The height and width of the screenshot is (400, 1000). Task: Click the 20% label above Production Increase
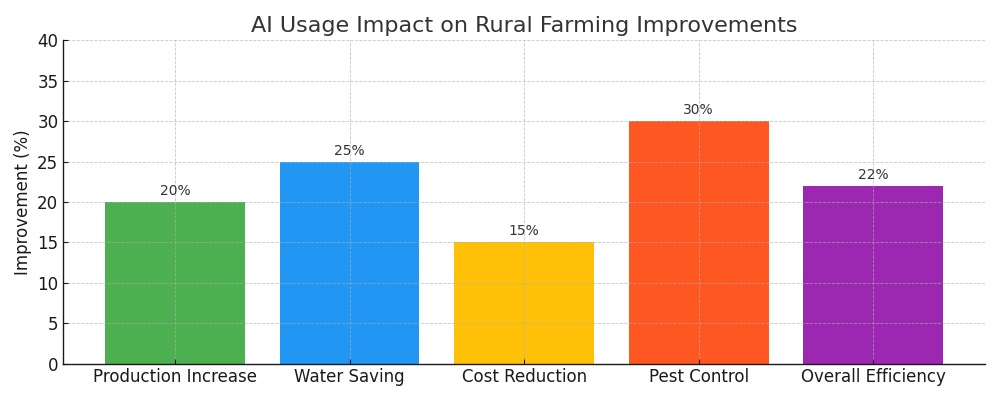pyautogui.click(x=175, y=191)
